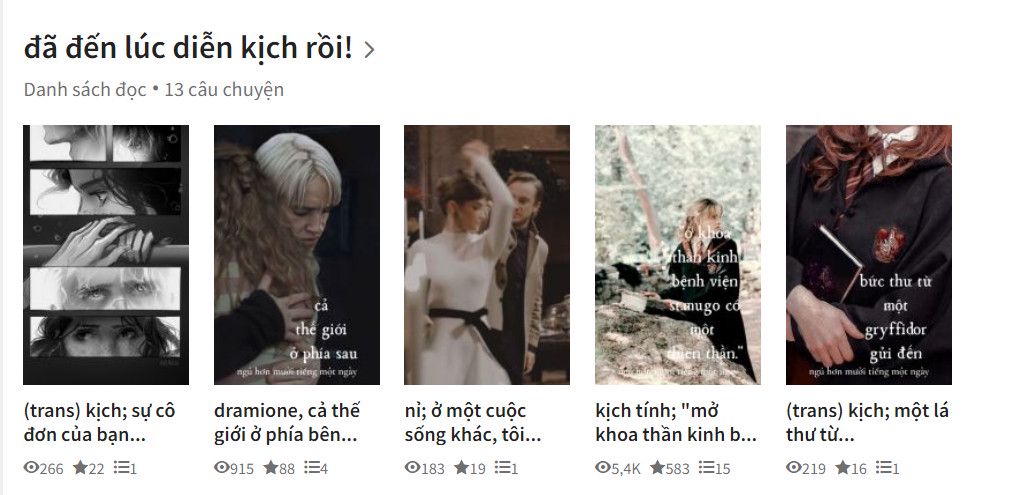1011x495 pixels.
Task: Open the "đã đến lúc diễn kịch rồi!" reading list title
Action: tap(188, 48)
